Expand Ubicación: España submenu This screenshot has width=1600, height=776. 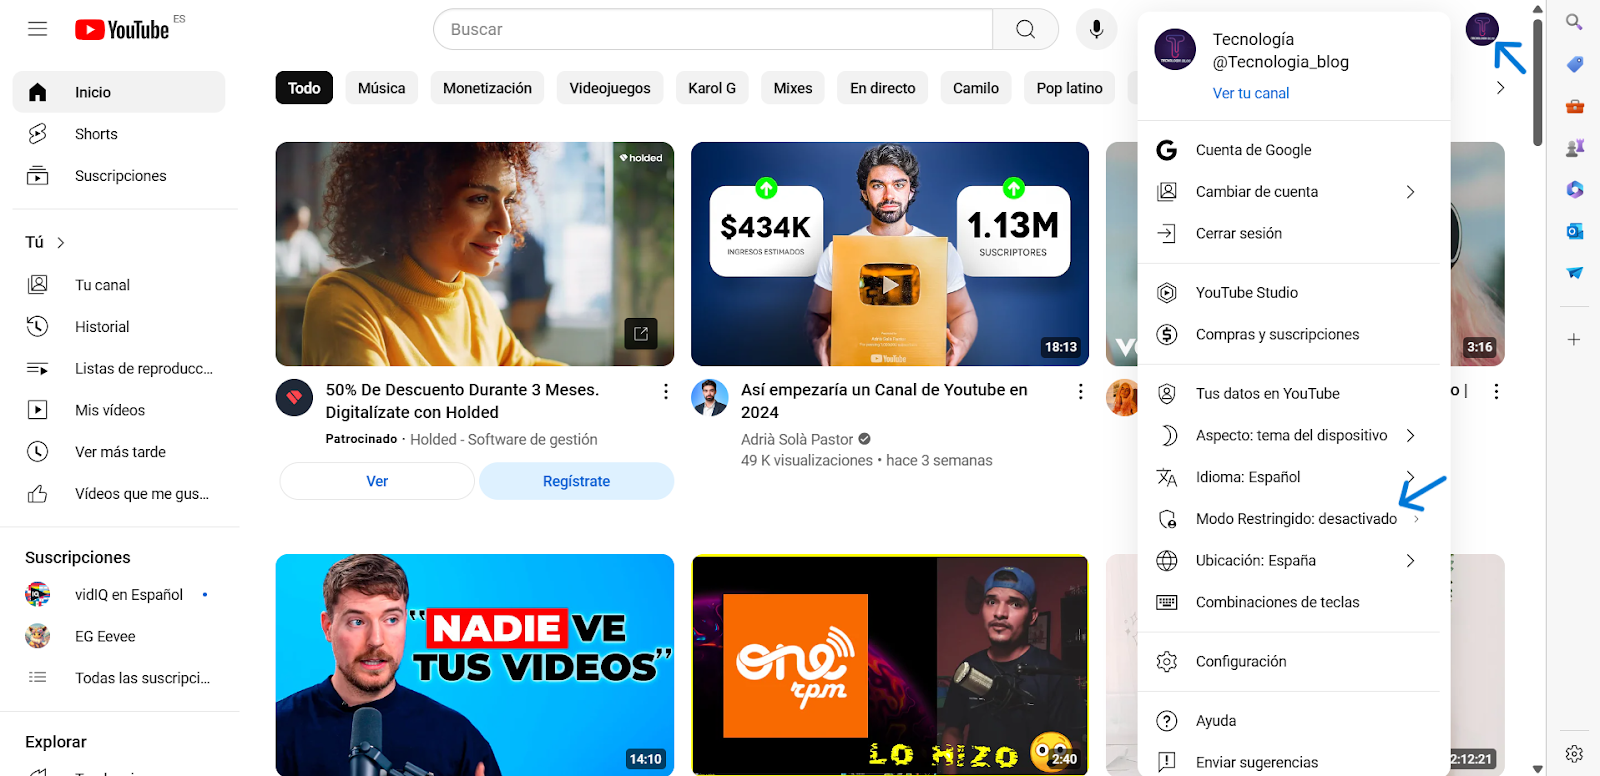1293,560
